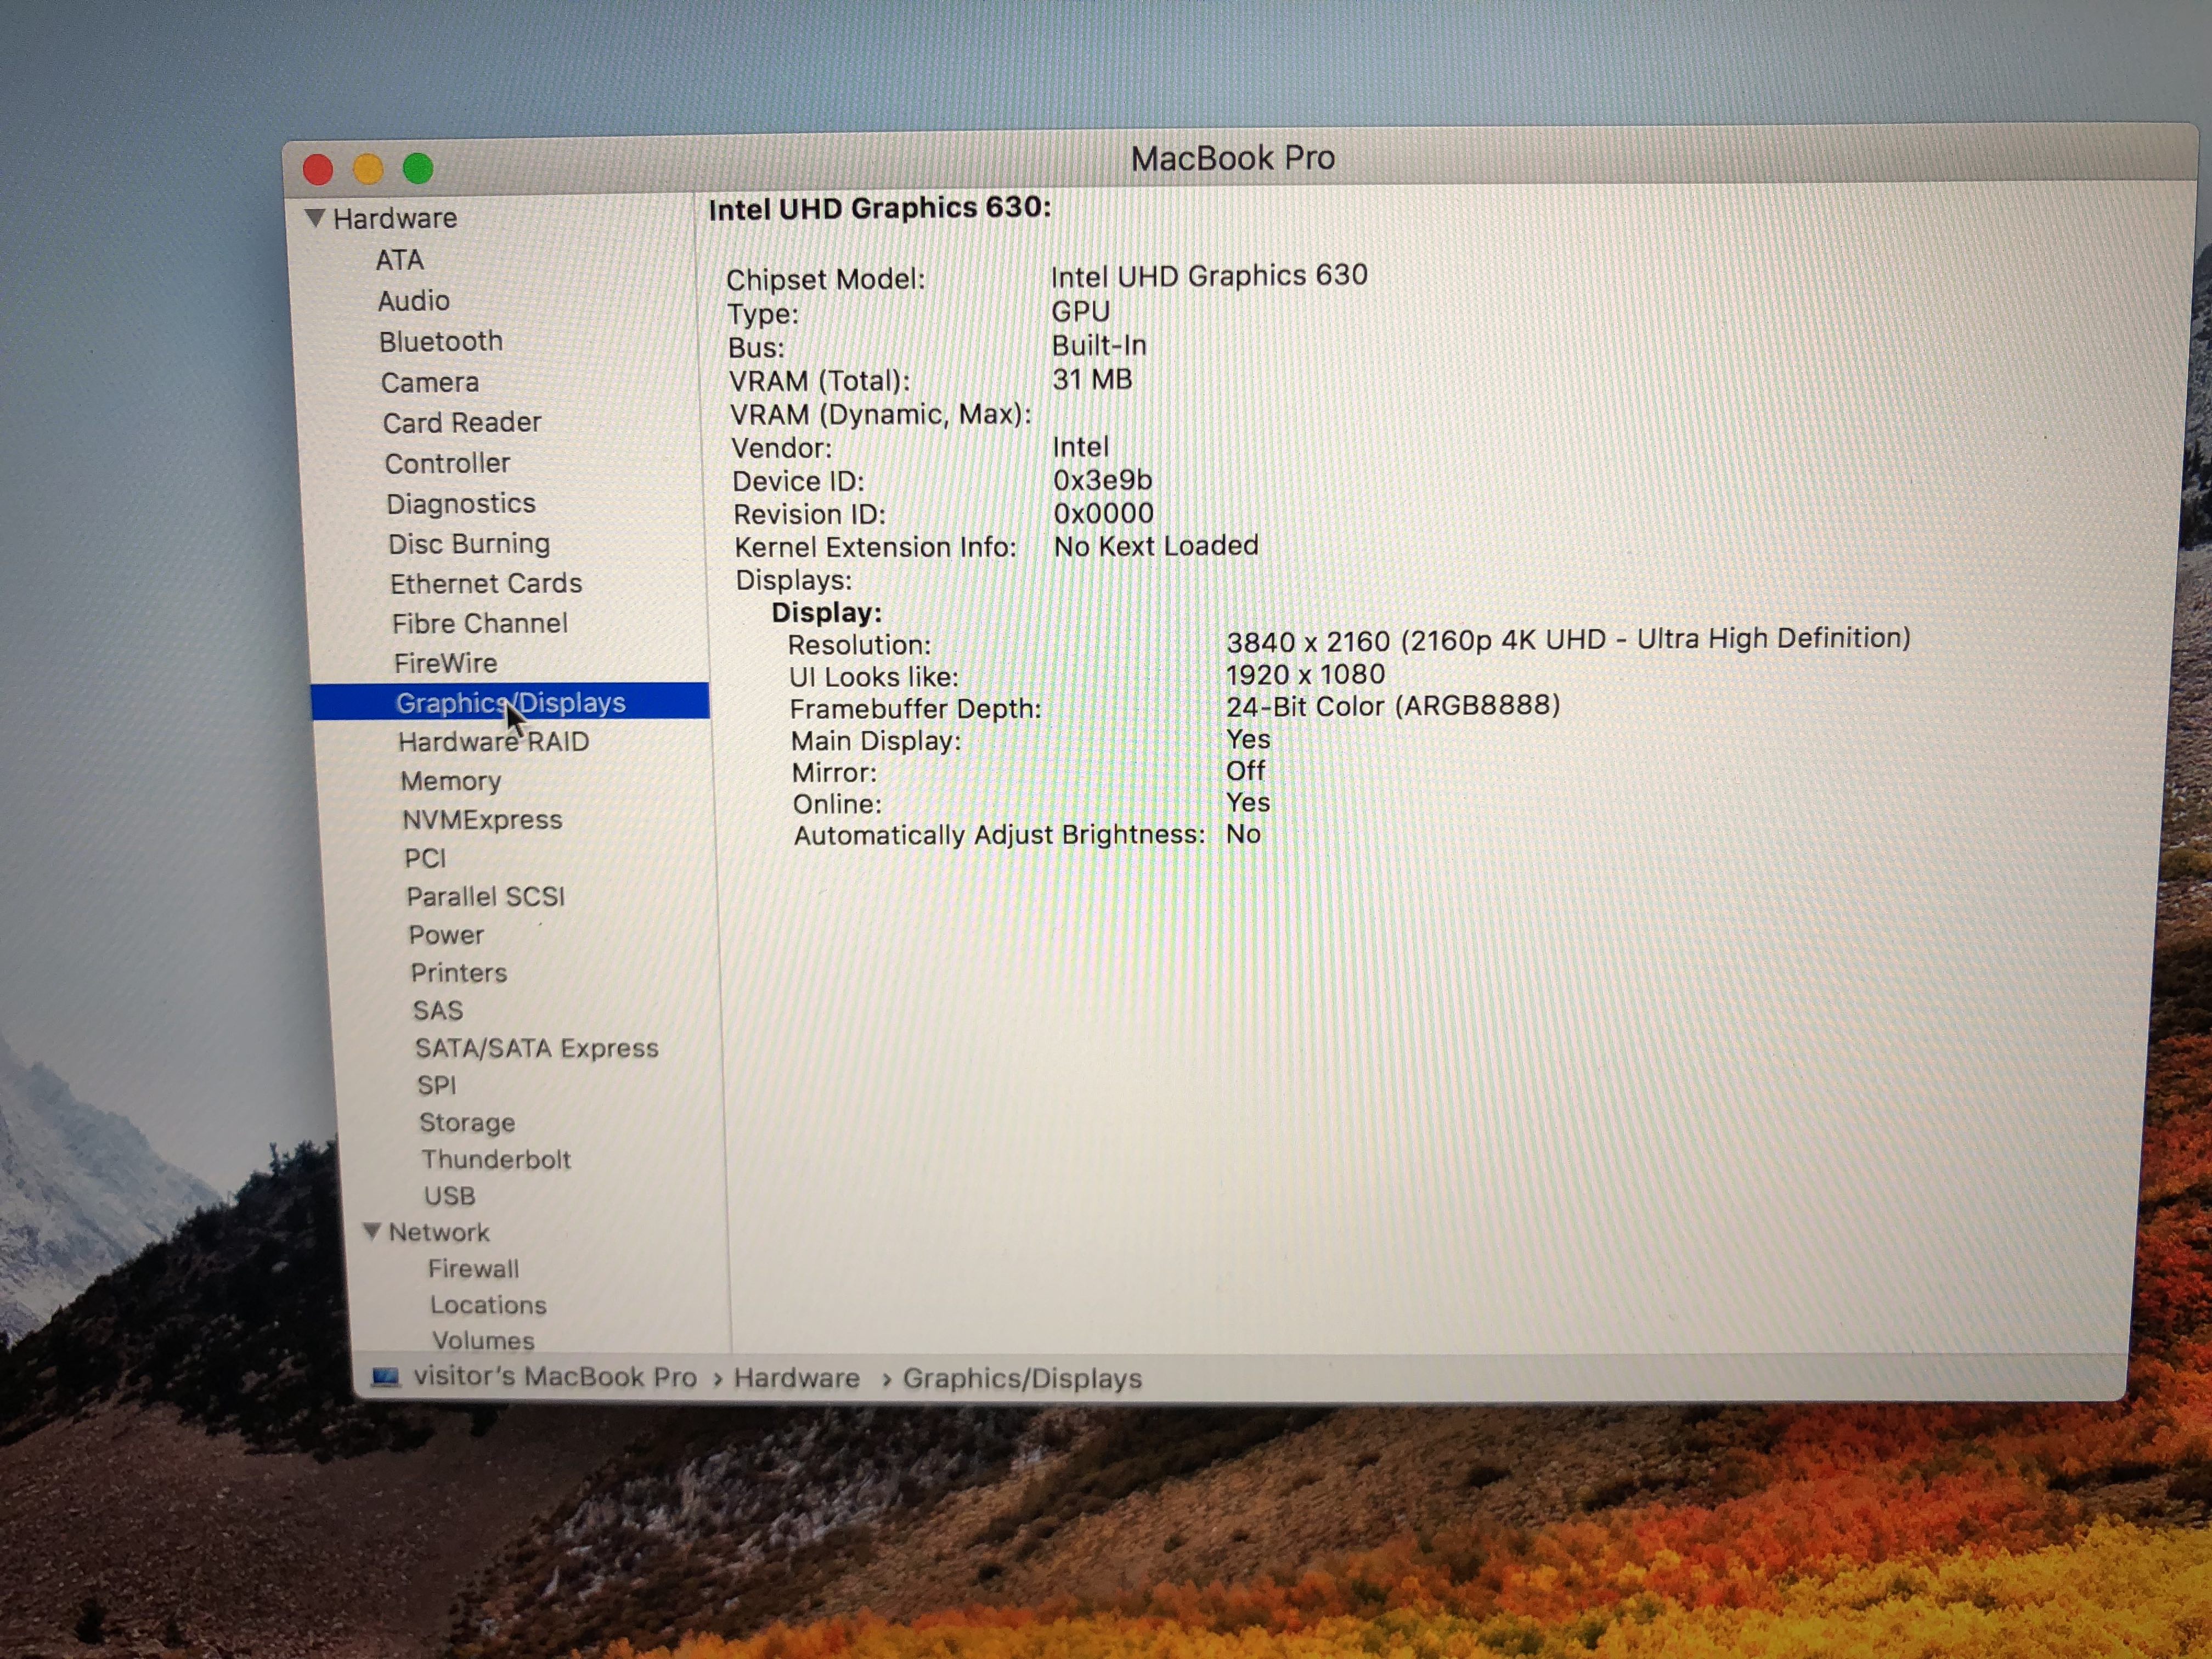The image size is (2212, 1659).
Task: Click the green zoom window button
Action: point(418,168)
